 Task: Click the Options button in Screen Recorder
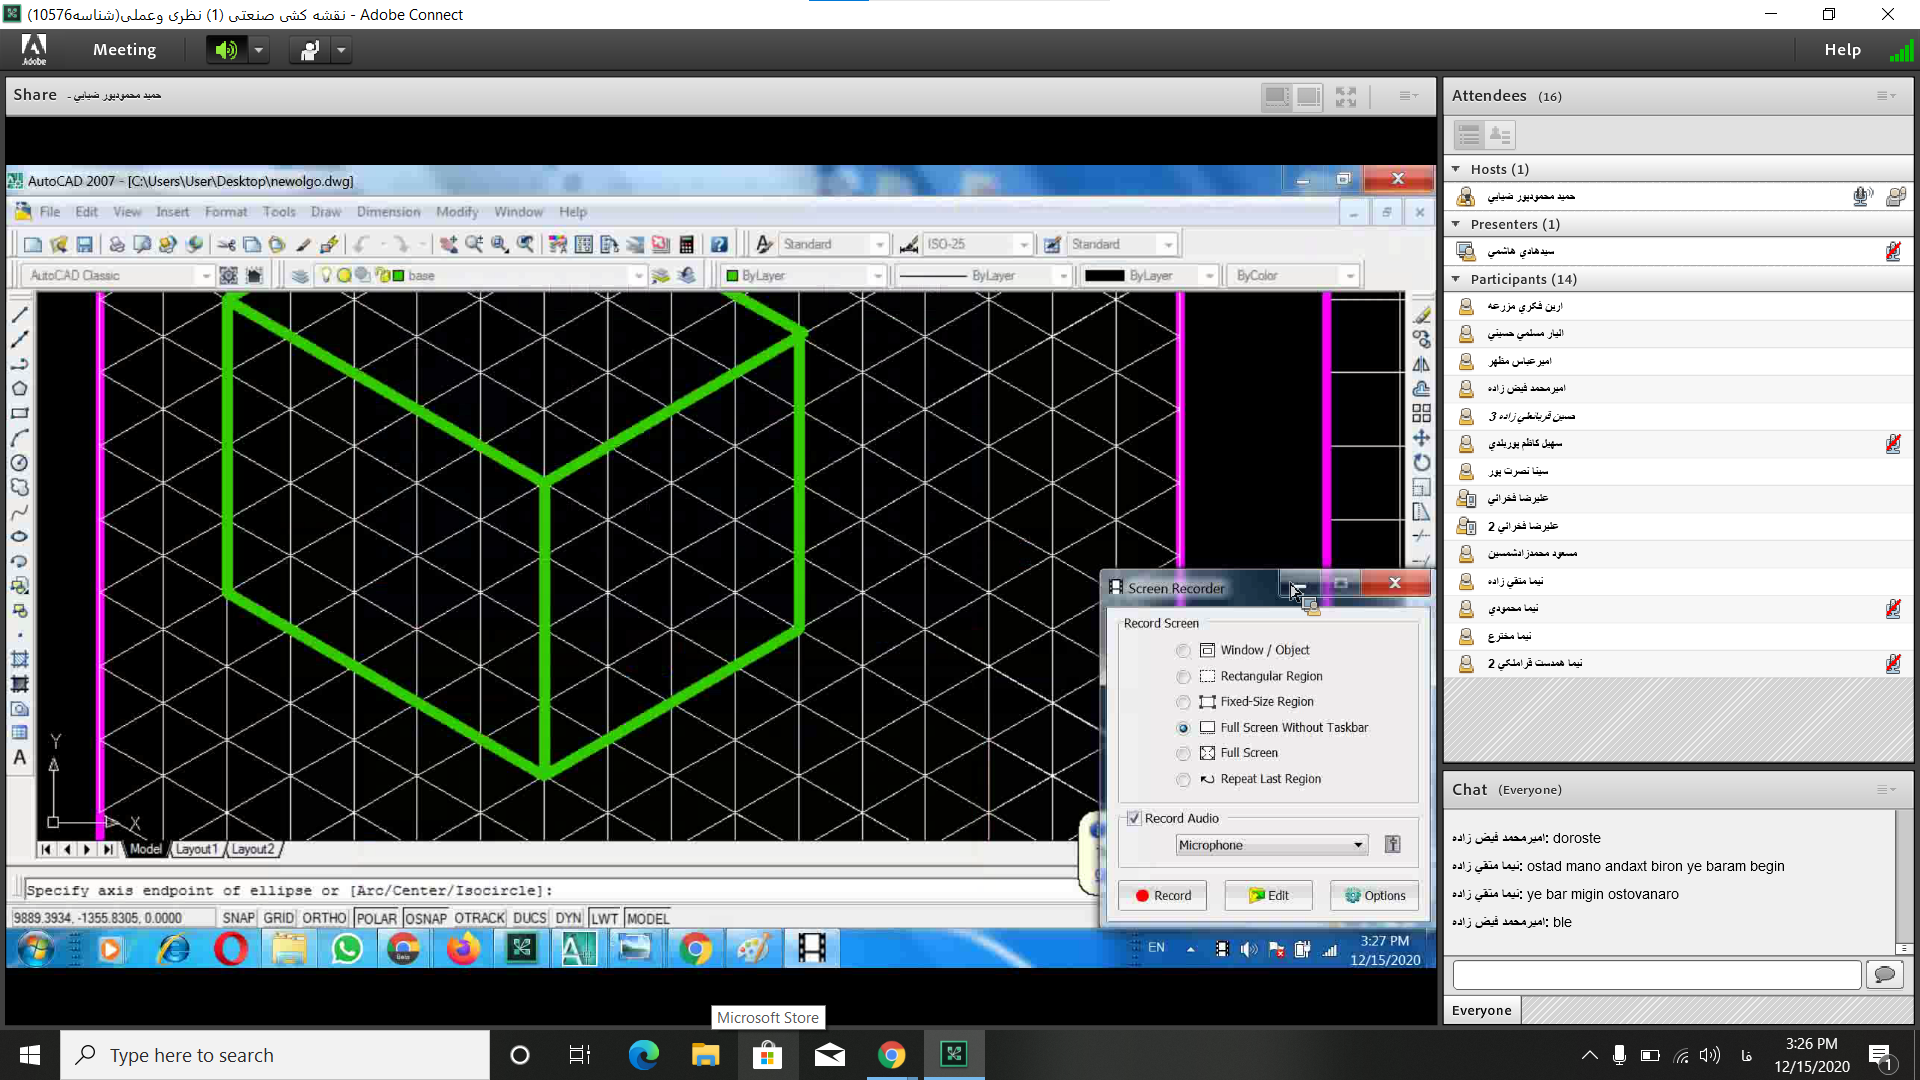coord(1375,895)
